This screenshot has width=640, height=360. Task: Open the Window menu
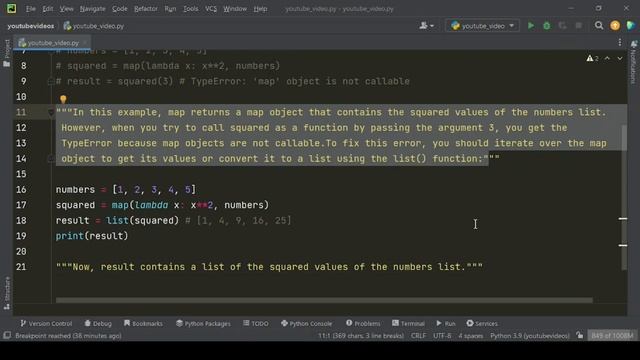[x=235, y=9]
